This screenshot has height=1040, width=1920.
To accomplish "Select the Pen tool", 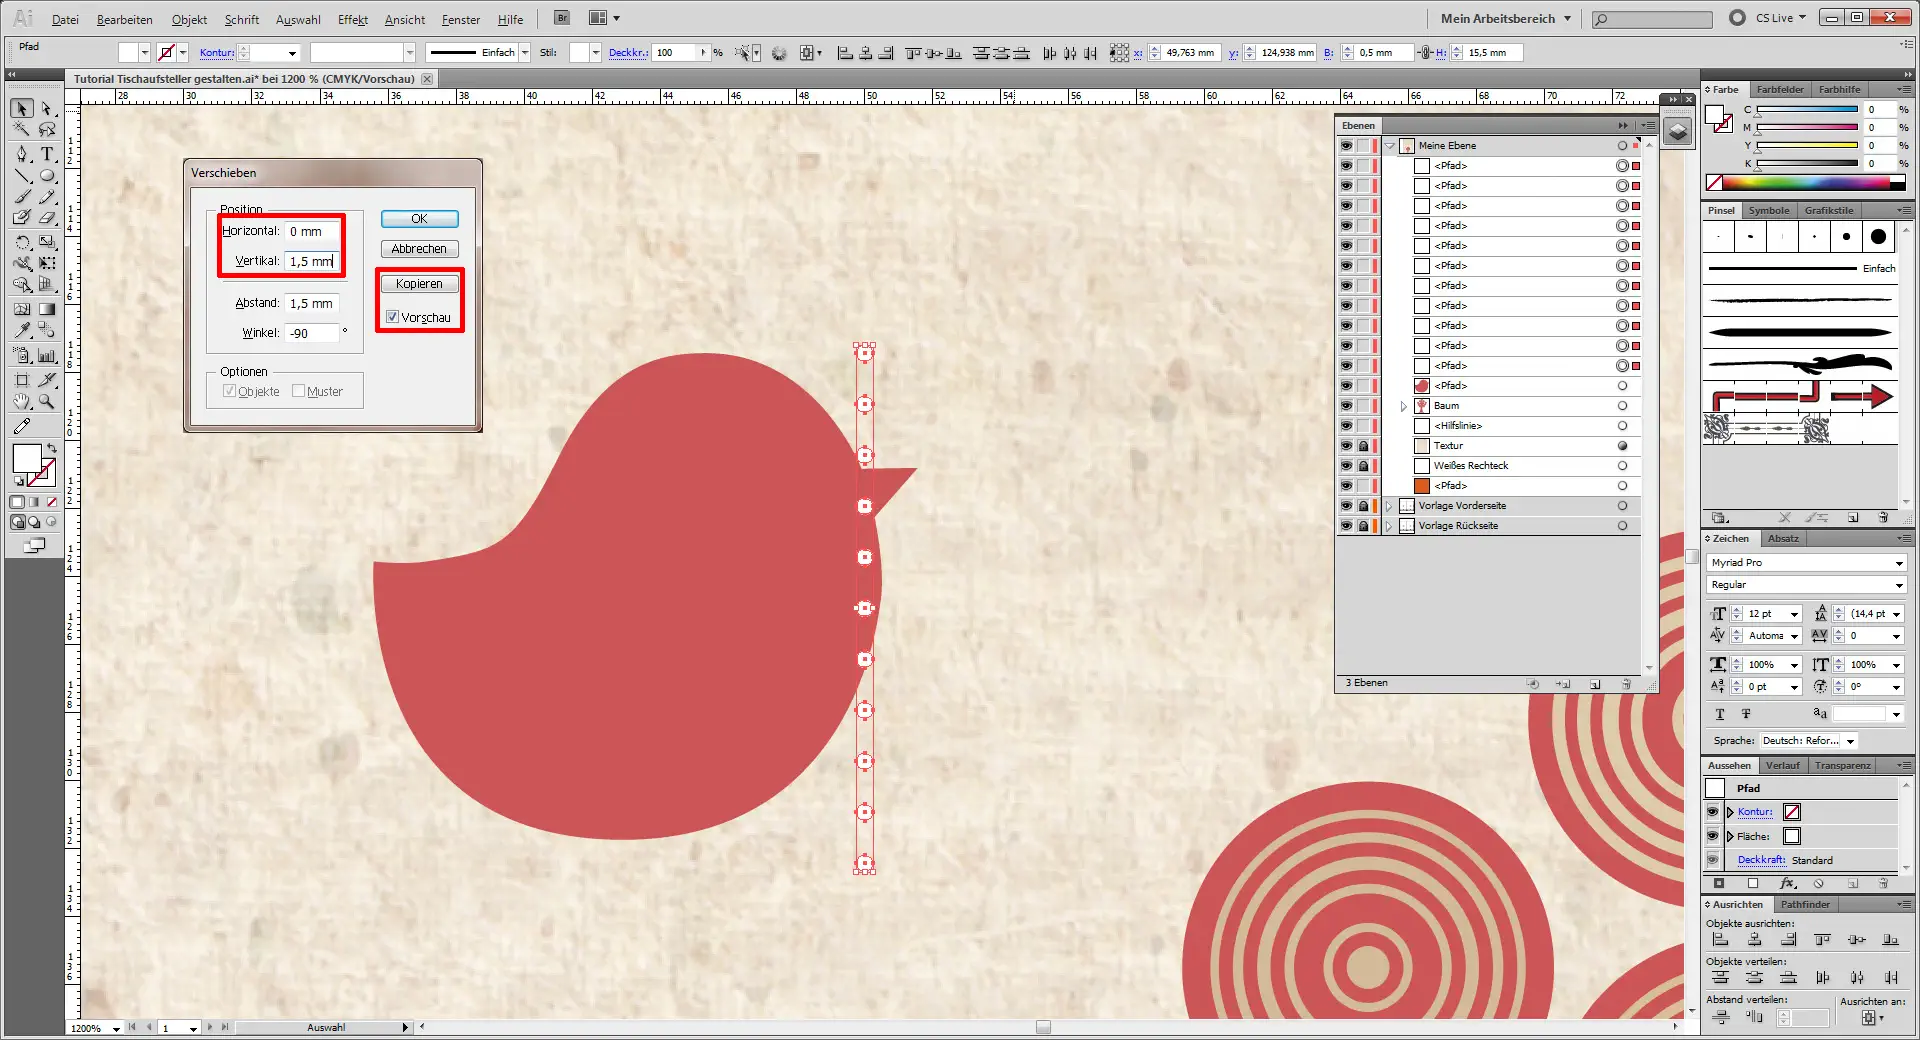I will (x=22, y=154).
